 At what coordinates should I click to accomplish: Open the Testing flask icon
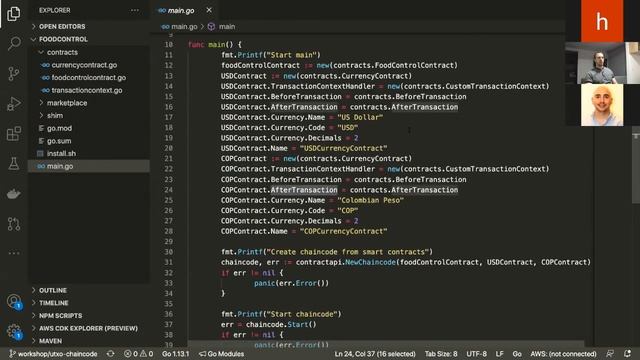13,164
